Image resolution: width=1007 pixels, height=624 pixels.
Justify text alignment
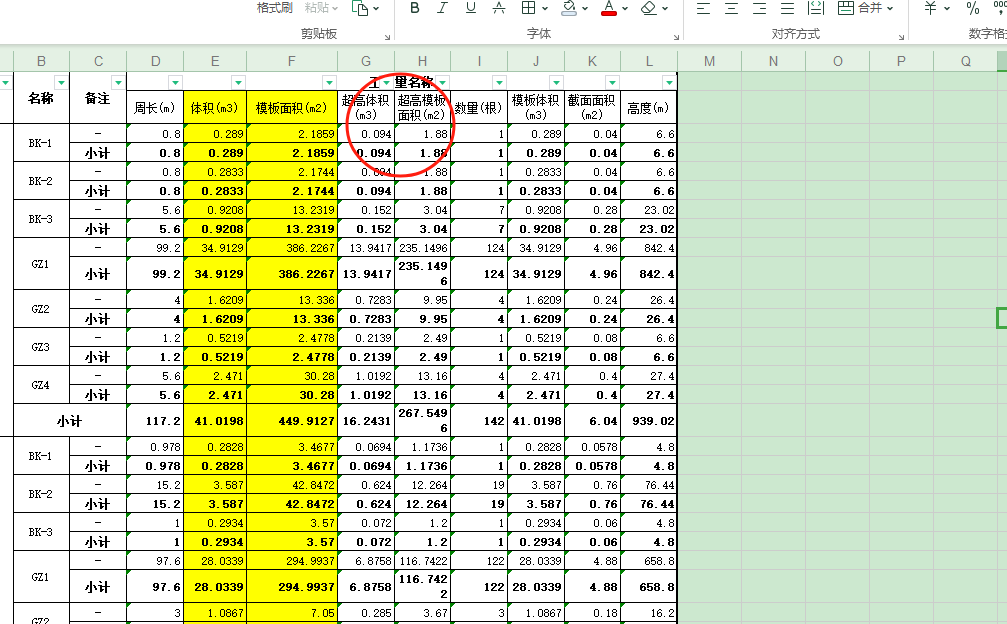(x=787, y=8)
